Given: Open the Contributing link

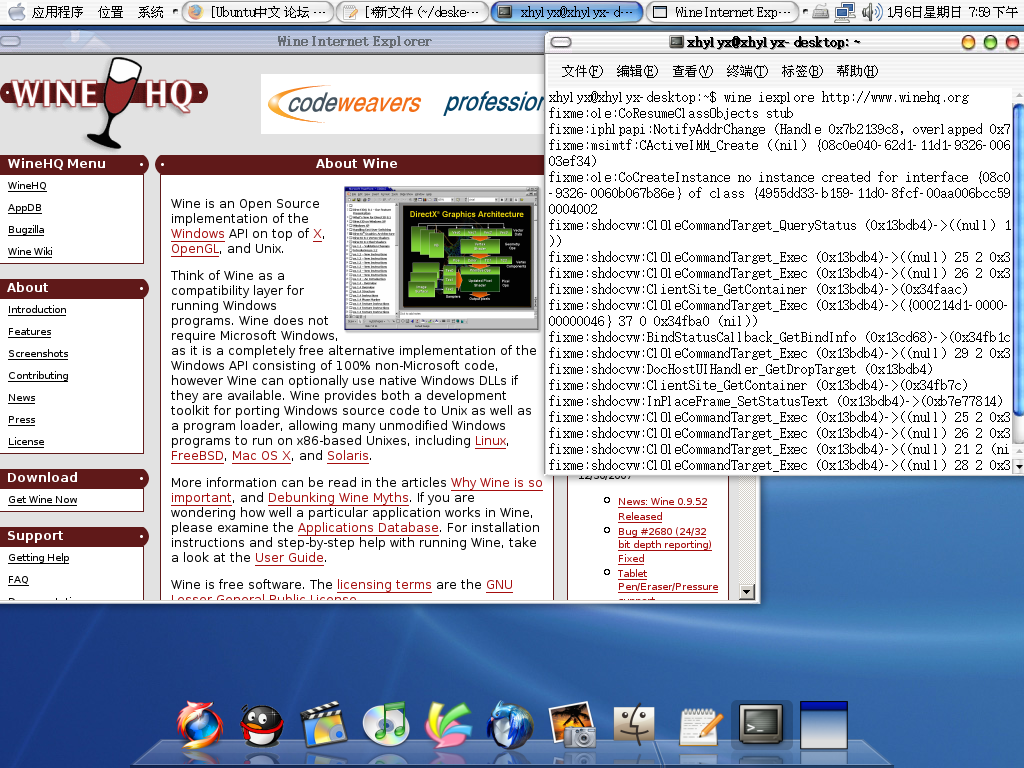Looking at the screenshot, I should pyautogui.click(x=38, y=376).
